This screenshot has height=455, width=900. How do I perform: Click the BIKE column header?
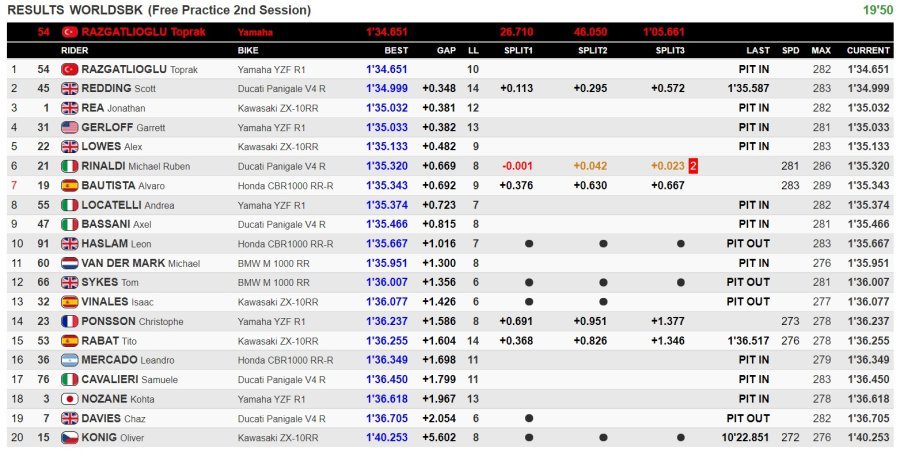tap(248, 50)
